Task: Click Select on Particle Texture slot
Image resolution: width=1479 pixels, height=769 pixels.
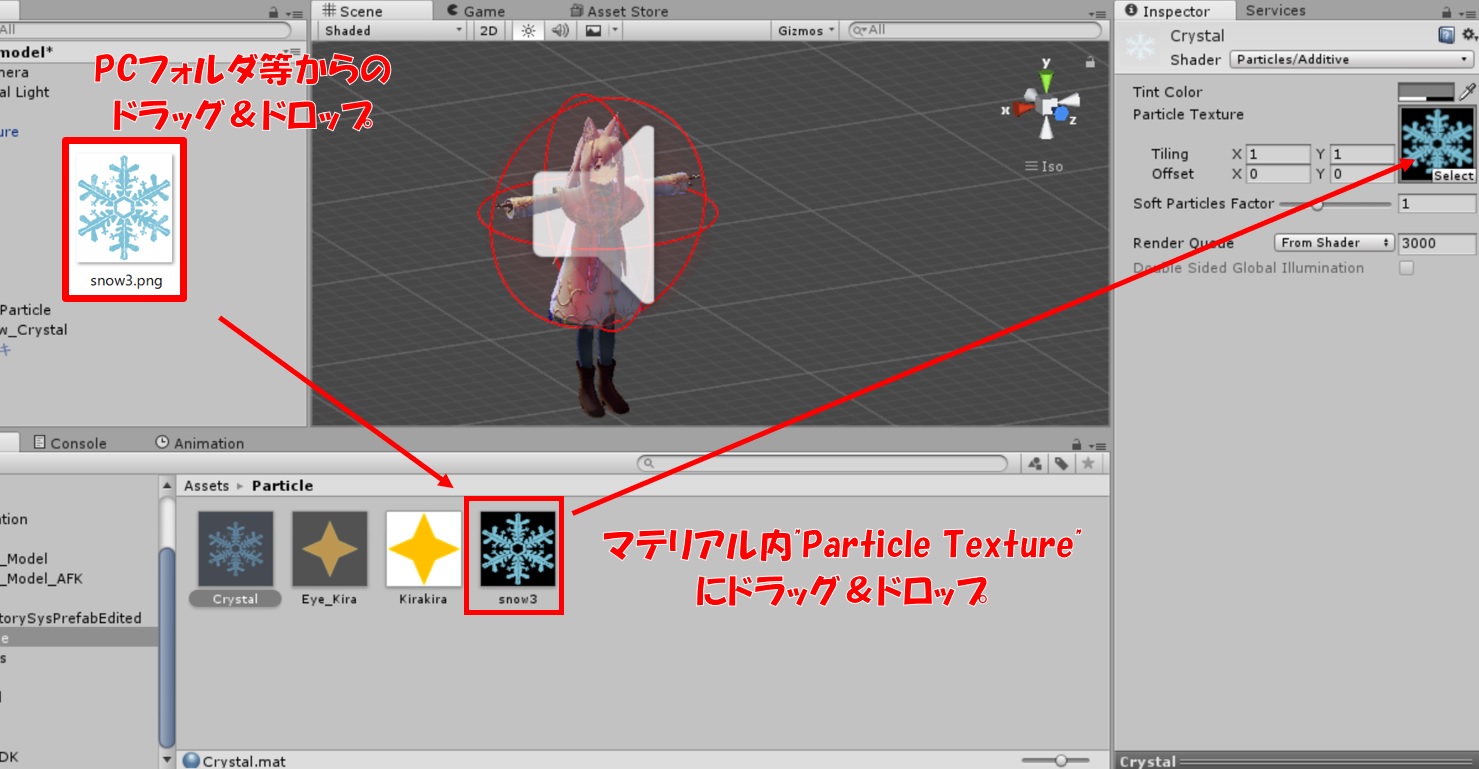Action: coord(1453,175)
